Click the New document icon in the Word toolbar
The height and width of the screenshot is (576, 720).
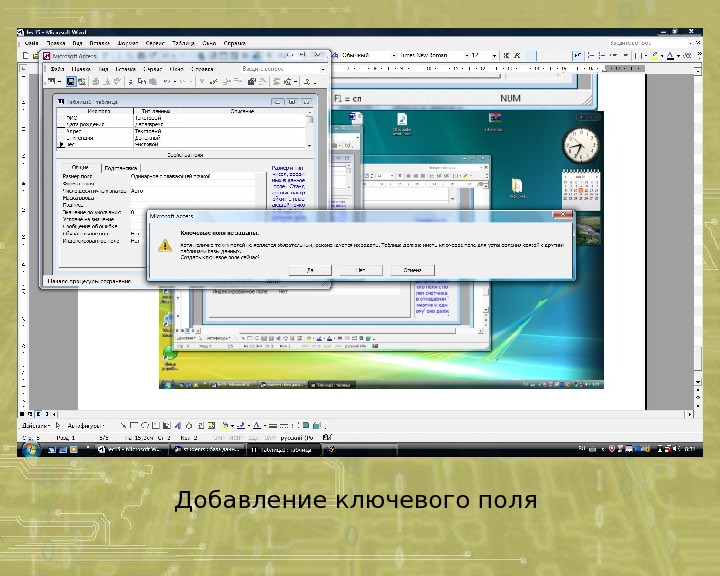click(26, 56)
